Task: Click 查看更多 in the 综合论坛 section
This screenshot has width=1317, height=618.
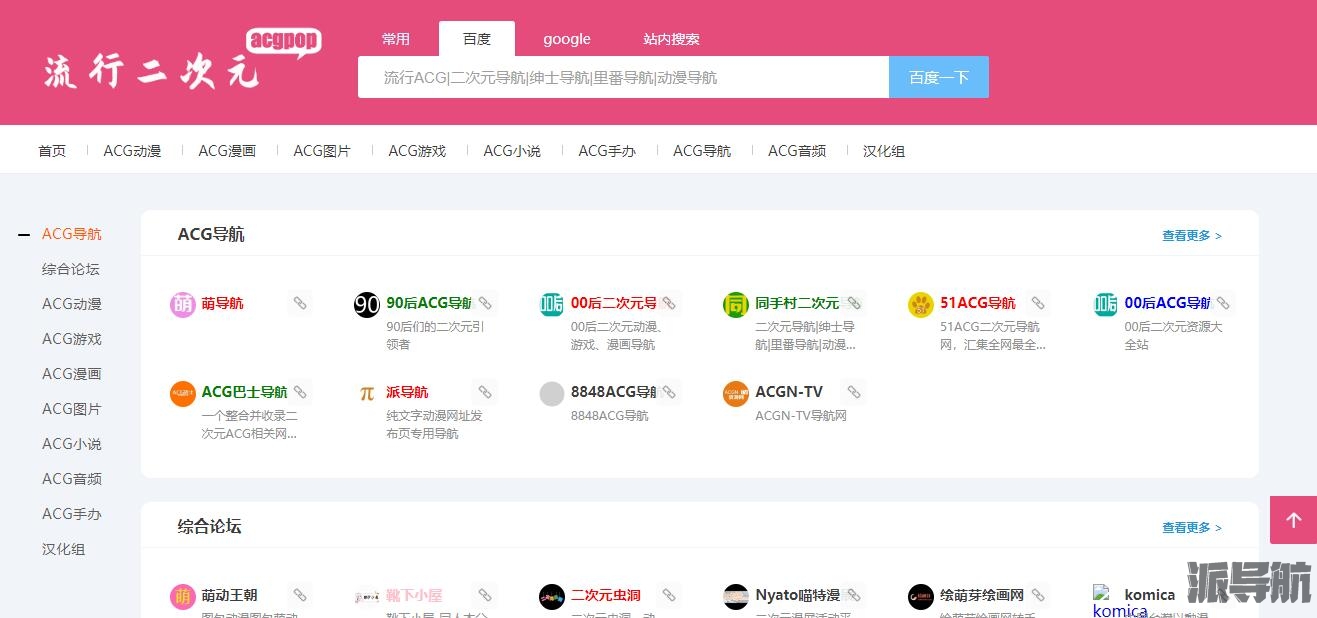Action: tap(1192, 528)
